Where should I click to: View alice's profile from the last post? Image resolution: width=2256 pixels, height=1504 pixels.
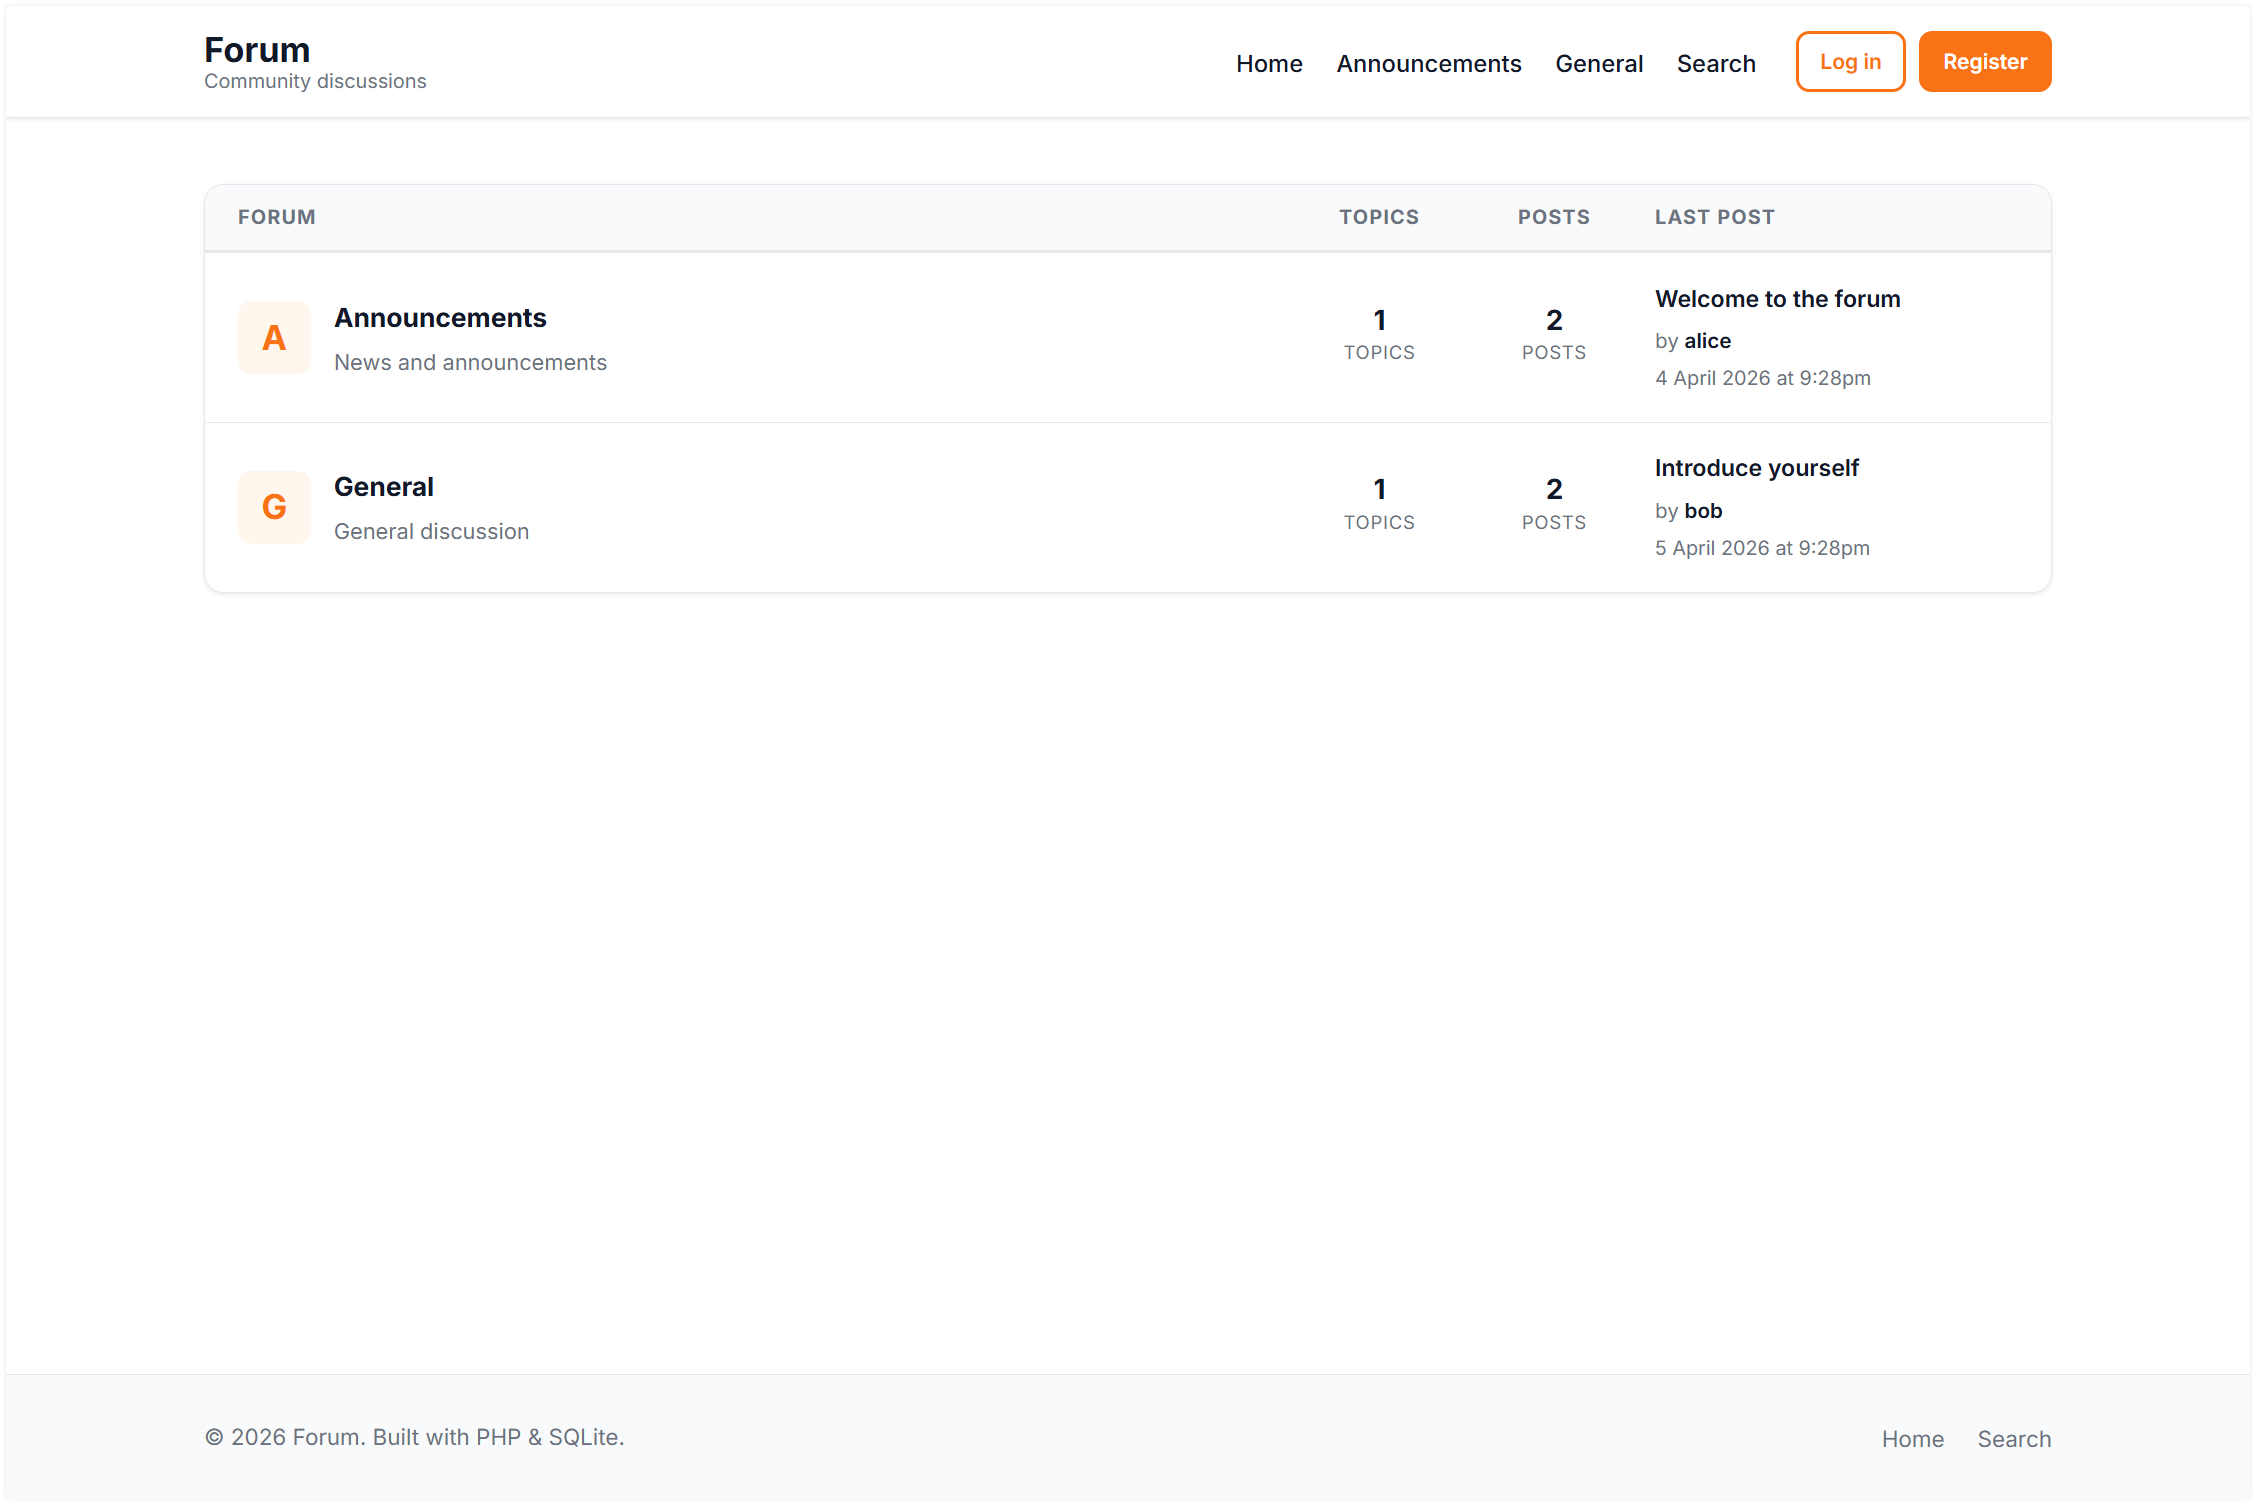(1706, 340)
